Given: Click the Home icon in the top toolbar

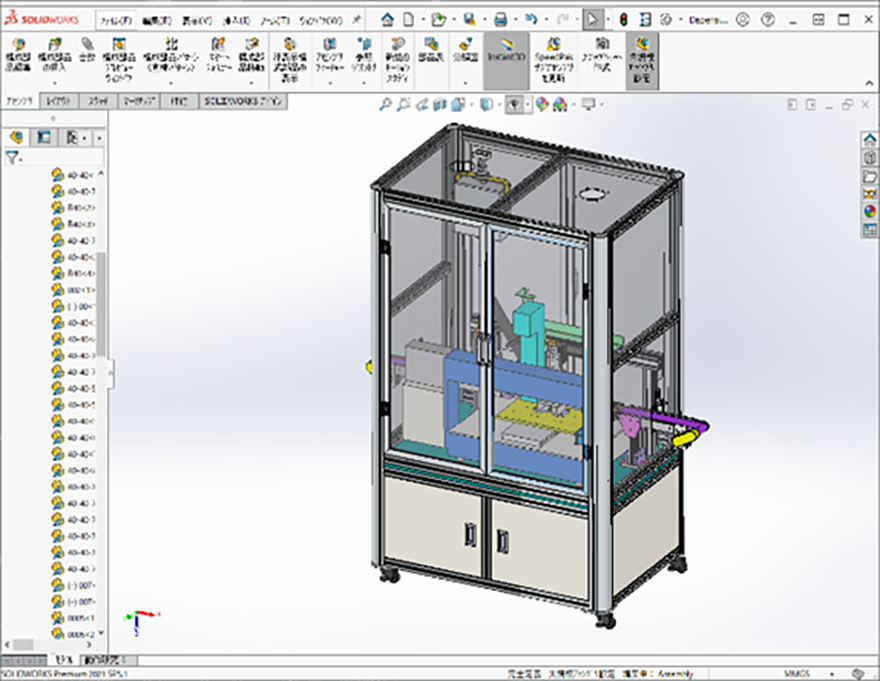Looking at the screenshot, I should tap(387, 19).
